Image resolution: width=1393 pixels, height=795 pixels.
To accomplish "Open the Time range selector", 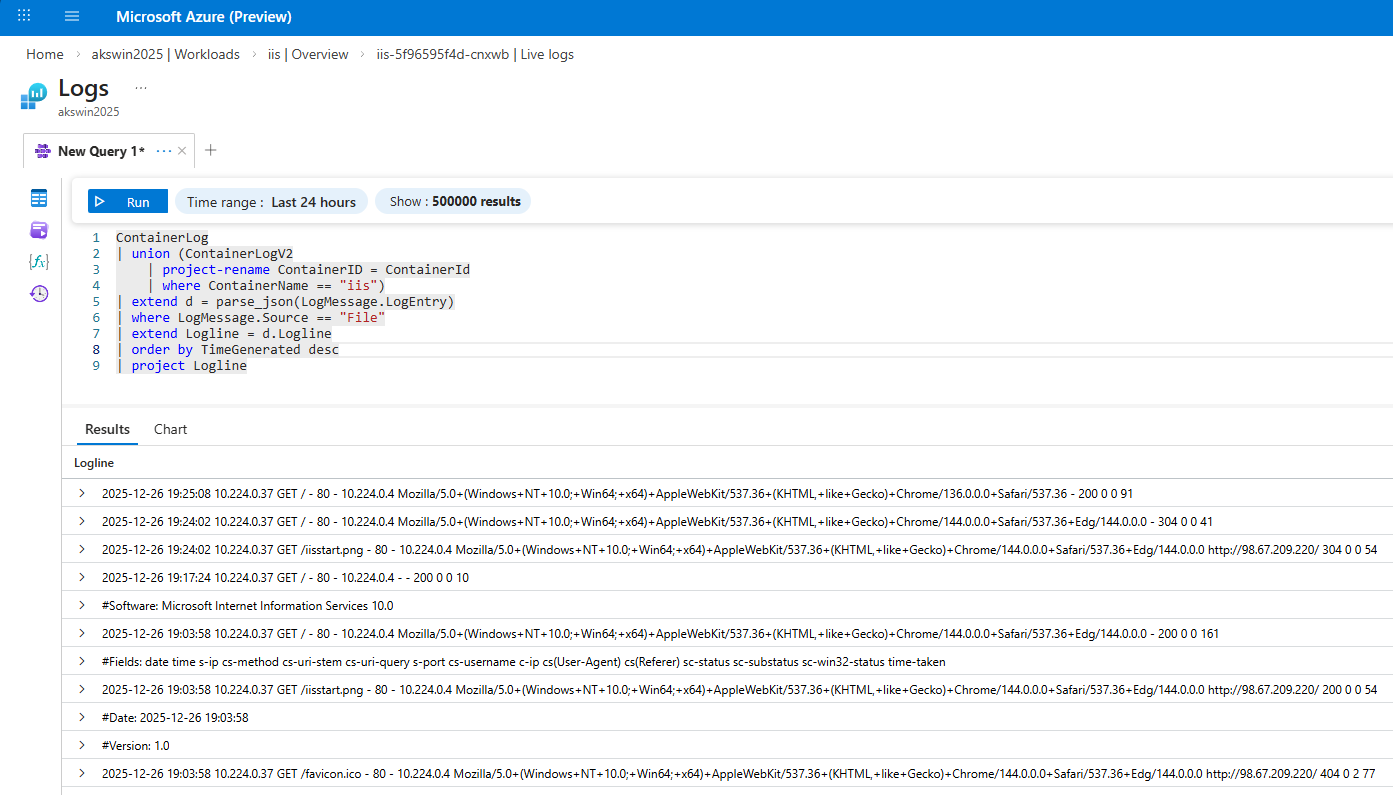I will pyautogui.click(x=270, y=201).
